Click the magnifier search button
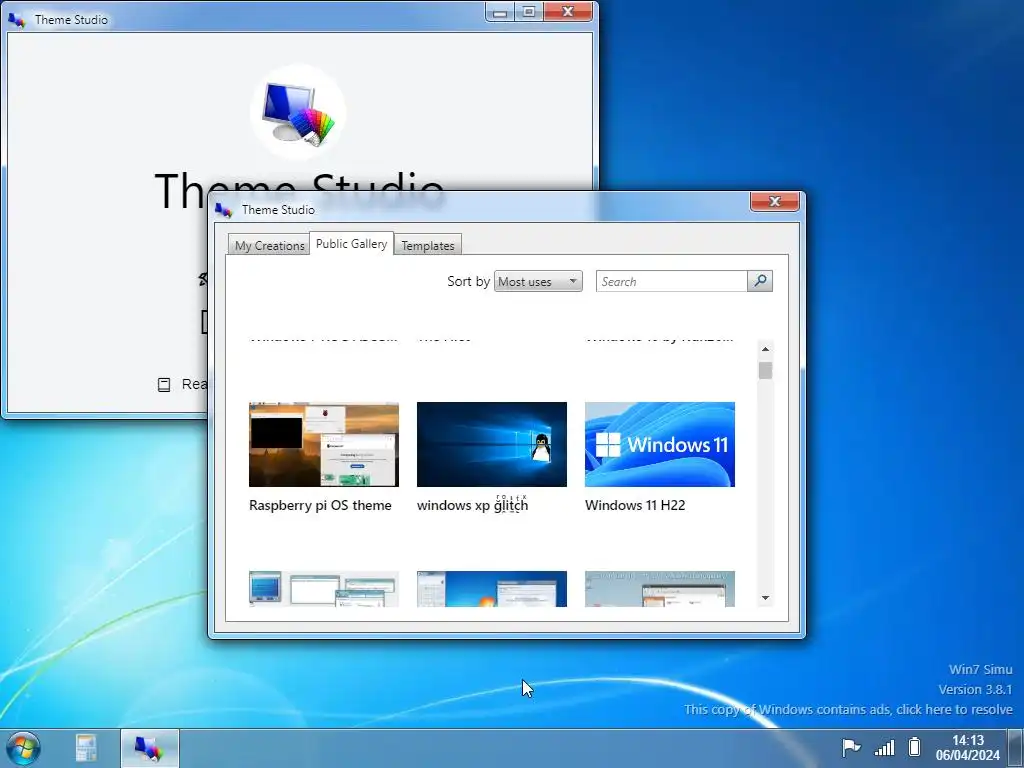The image size is (1024, 768). click(x=760, y=281)
